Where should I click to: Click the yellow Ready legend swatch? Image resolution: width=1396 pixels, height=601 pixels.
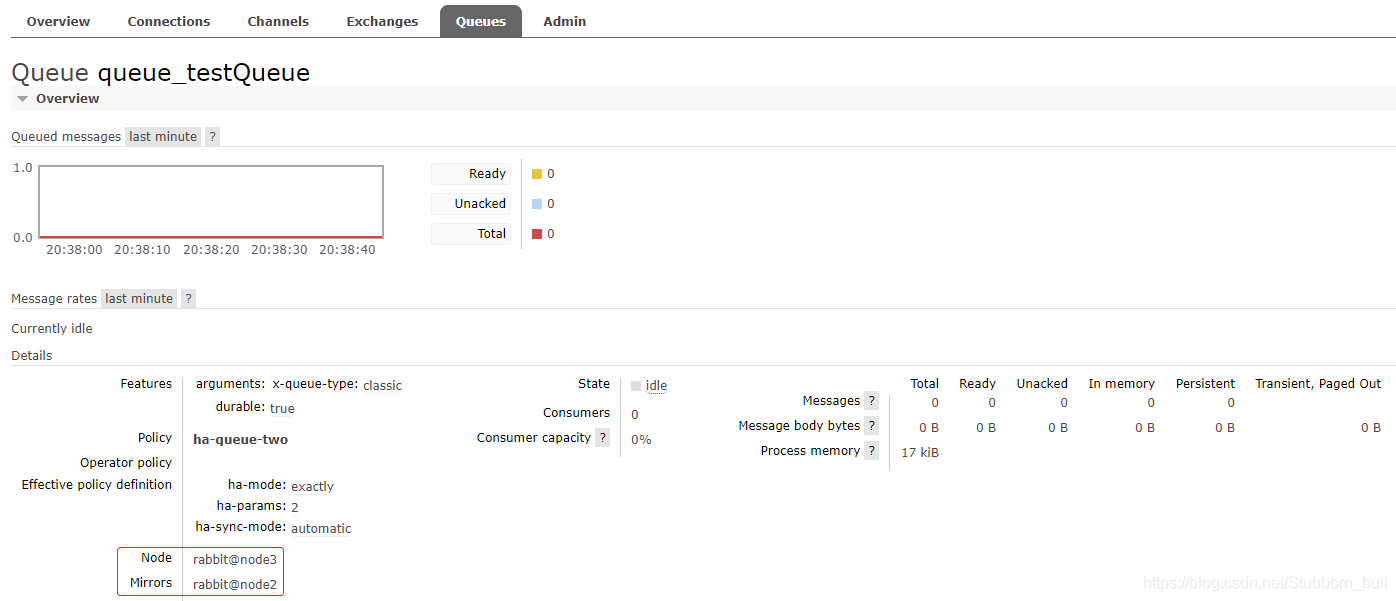coord(537,174)
